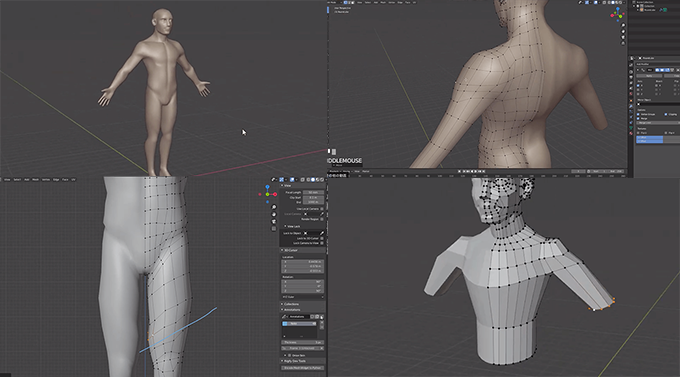The image size is (680, 377).
Task: Open the XYZ Euler rotation mode dropdown
Action: [303, 297]
